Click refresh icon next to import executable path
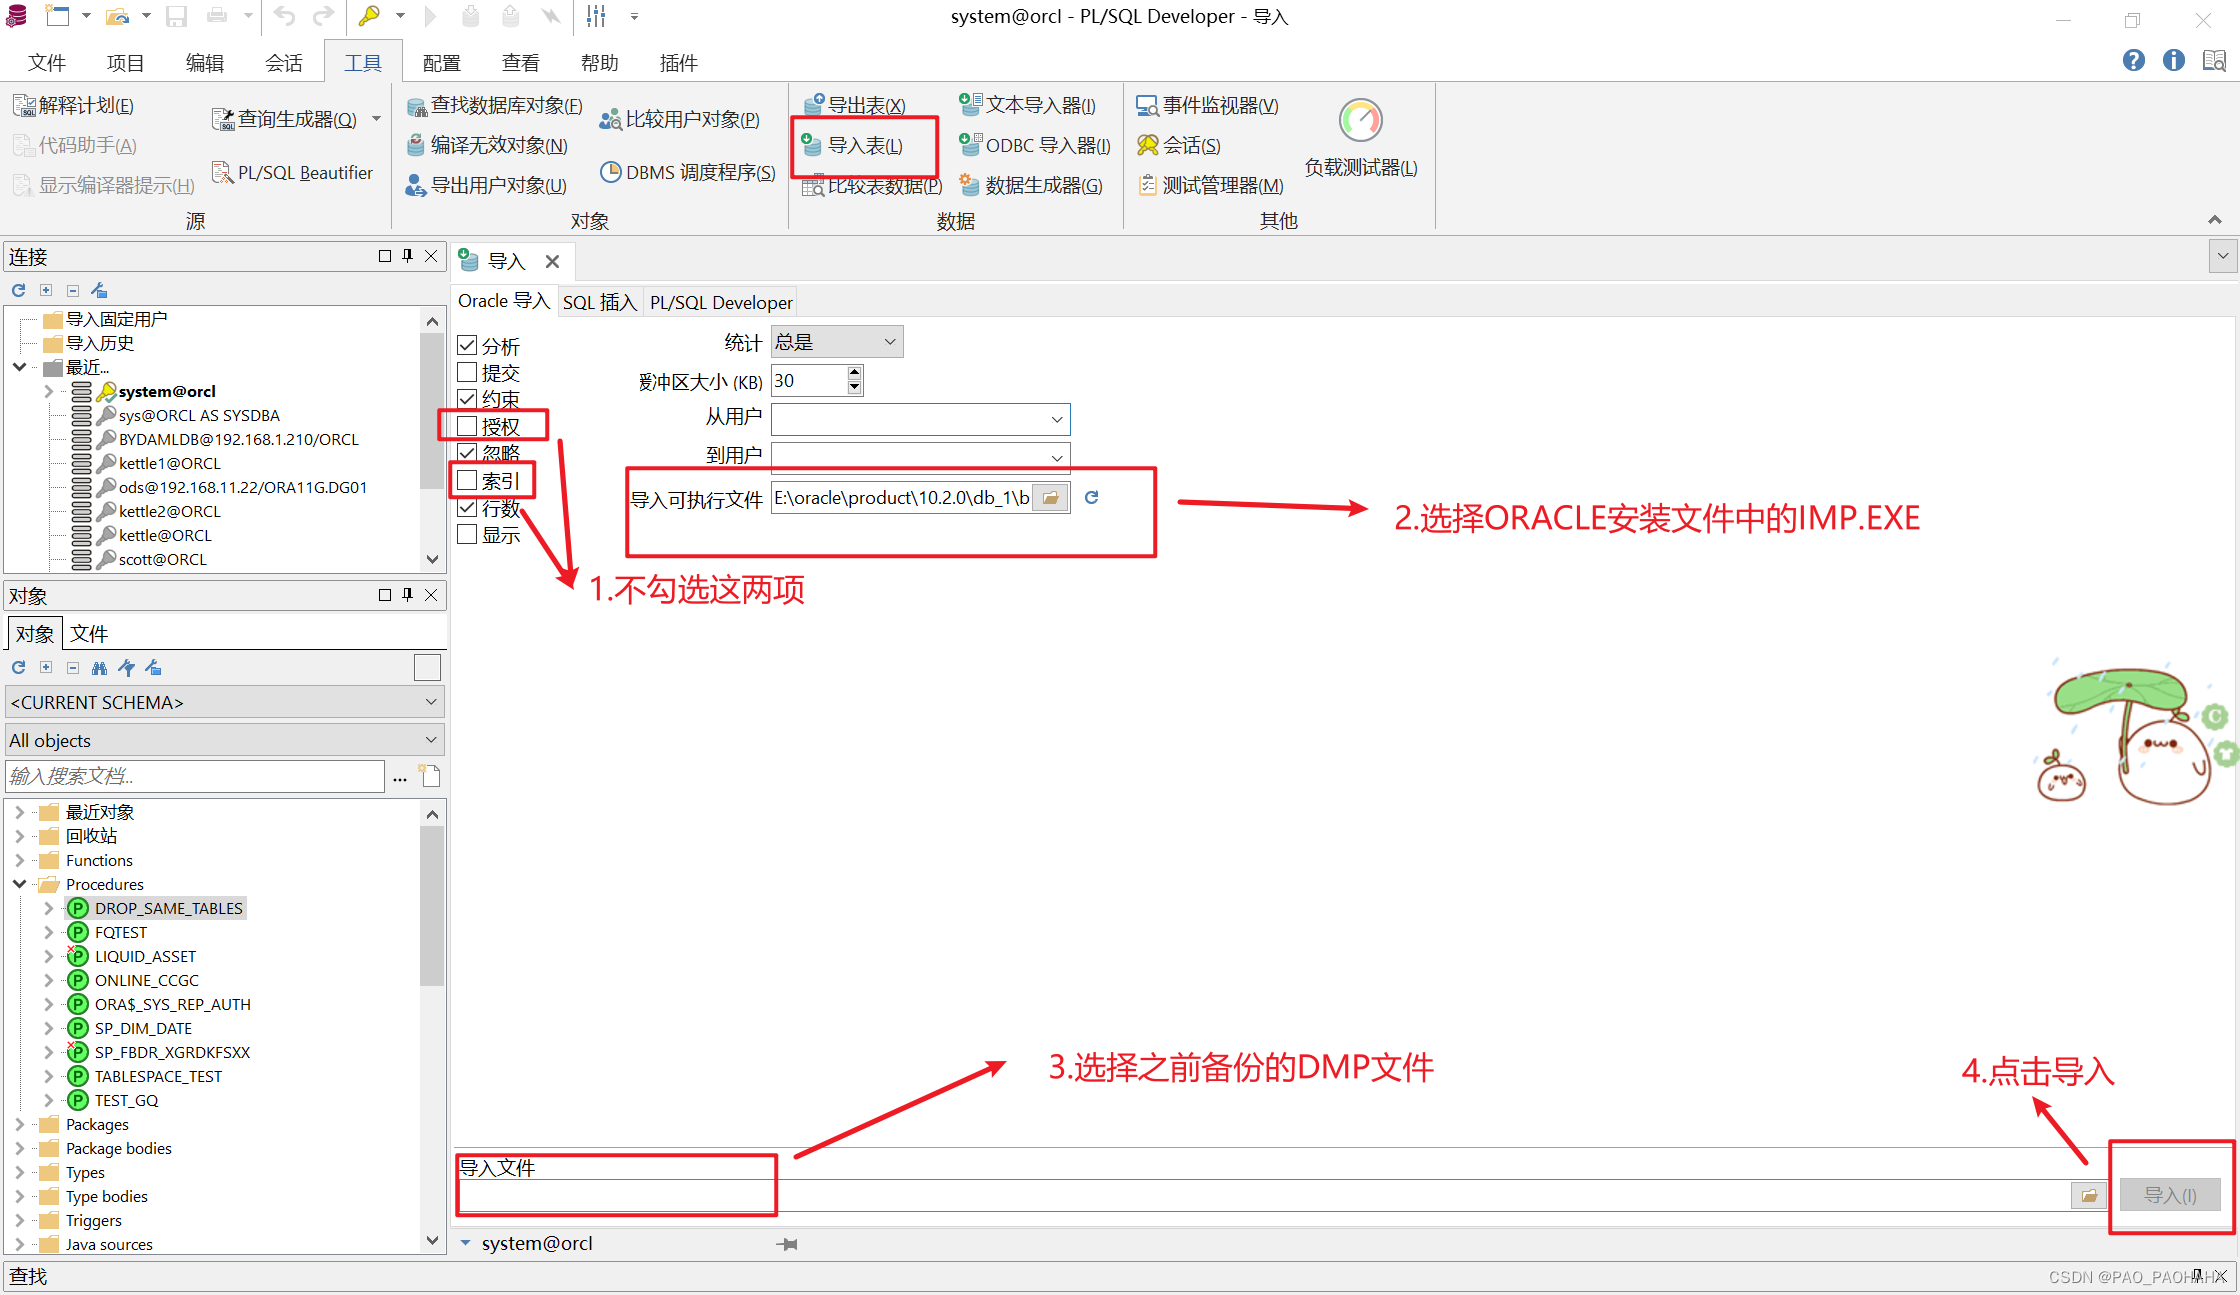The width and height of the screenshot is (2240, 1295). coord(1092,498)
